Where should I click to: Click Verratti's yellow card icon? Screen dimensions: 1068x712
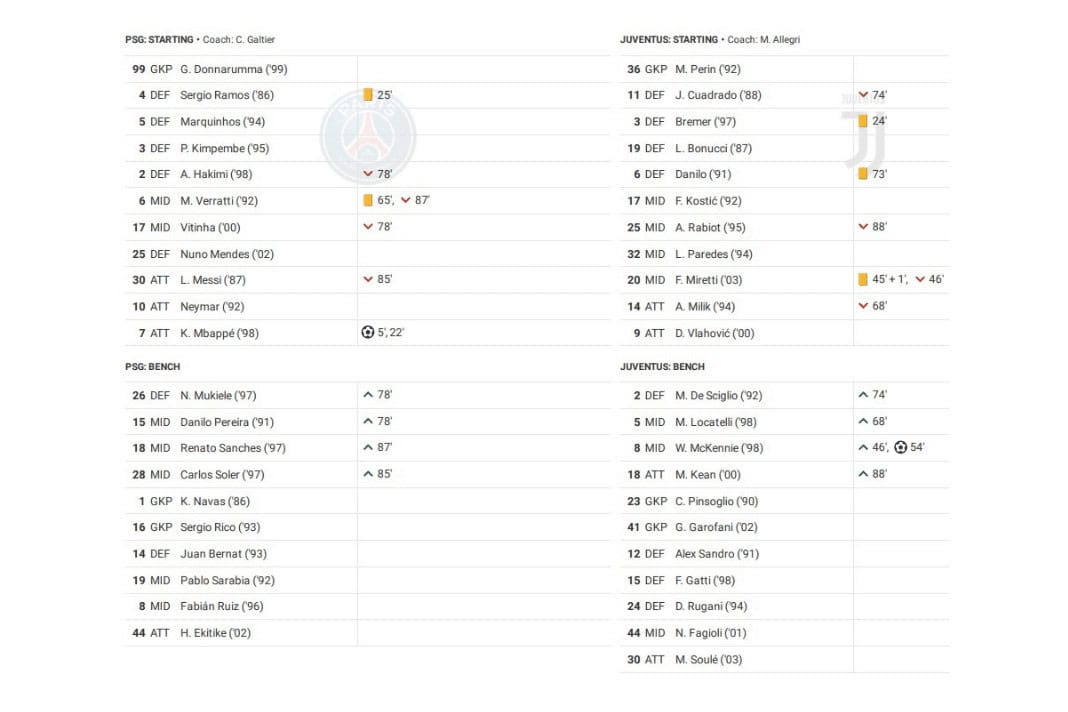point(368,200)
